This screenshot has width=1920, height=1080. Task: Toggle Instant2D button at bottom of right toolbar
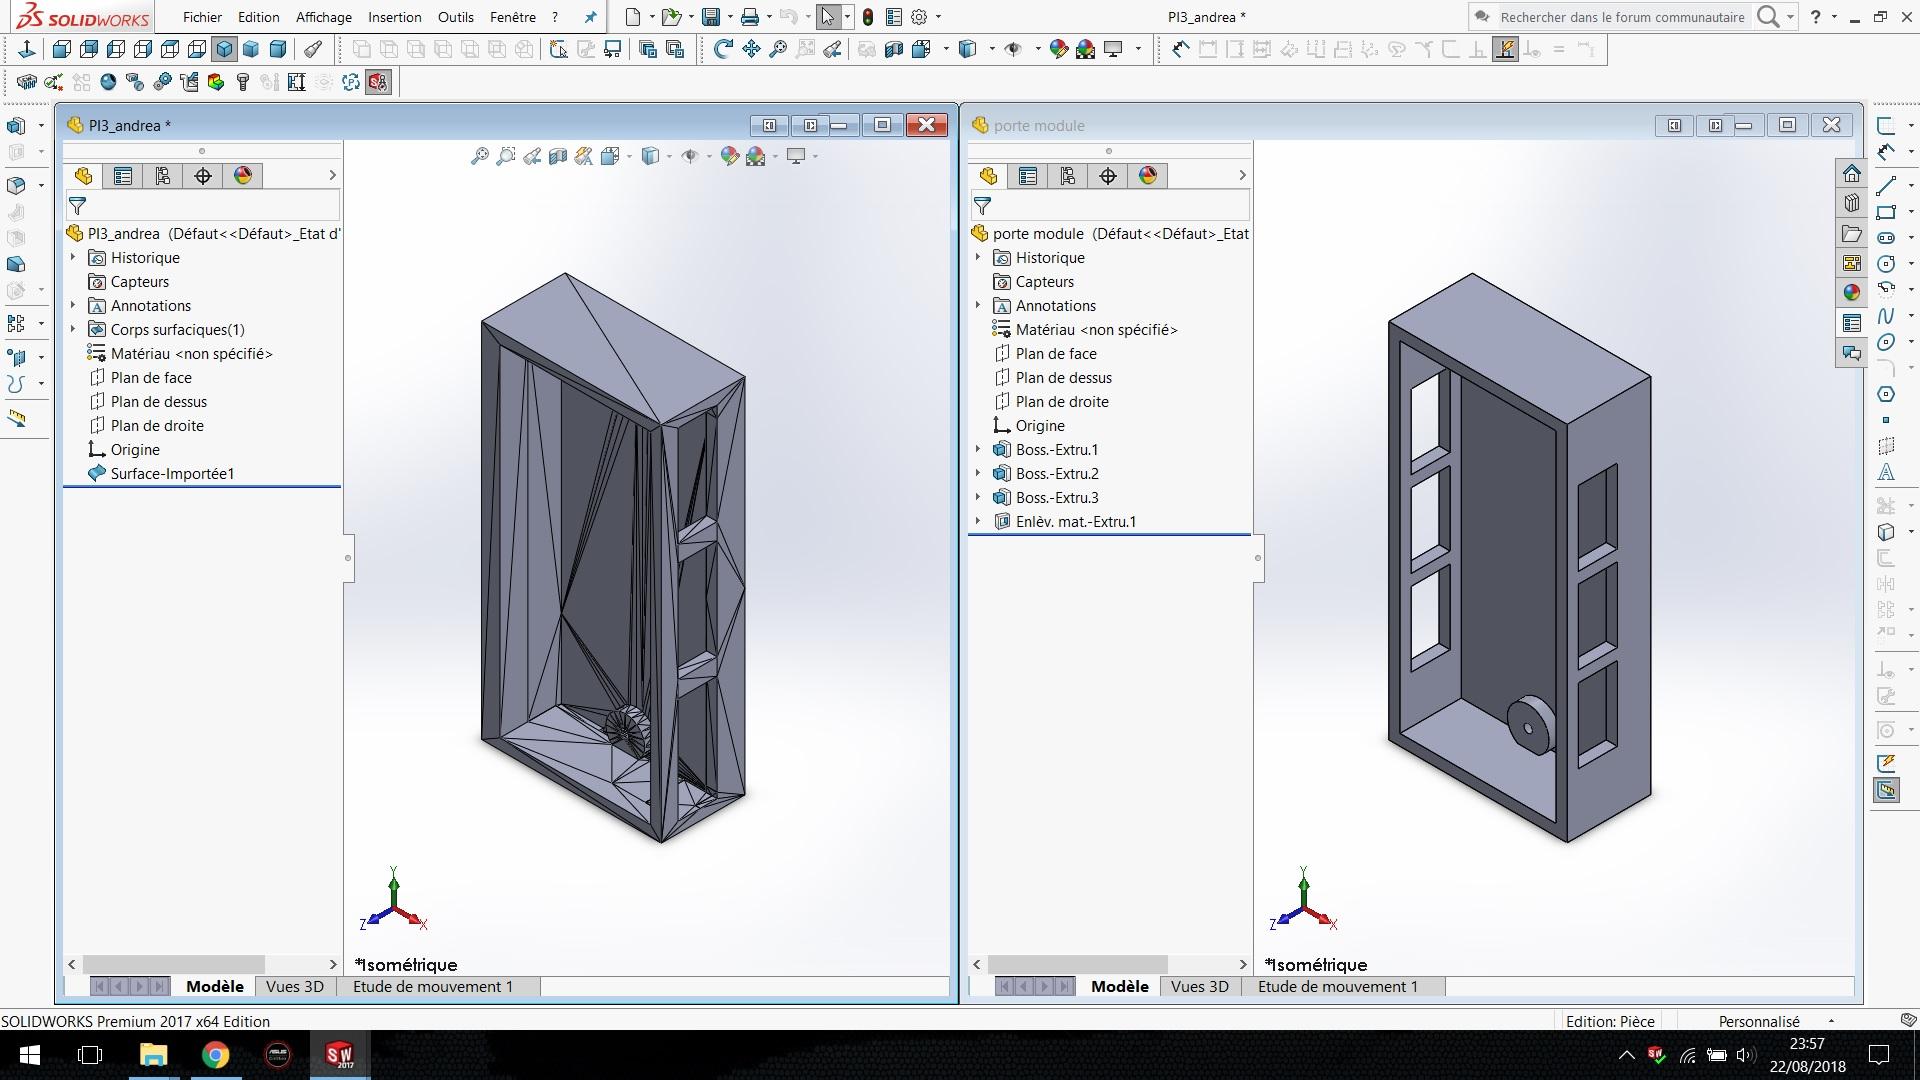tap(1886, 791)
